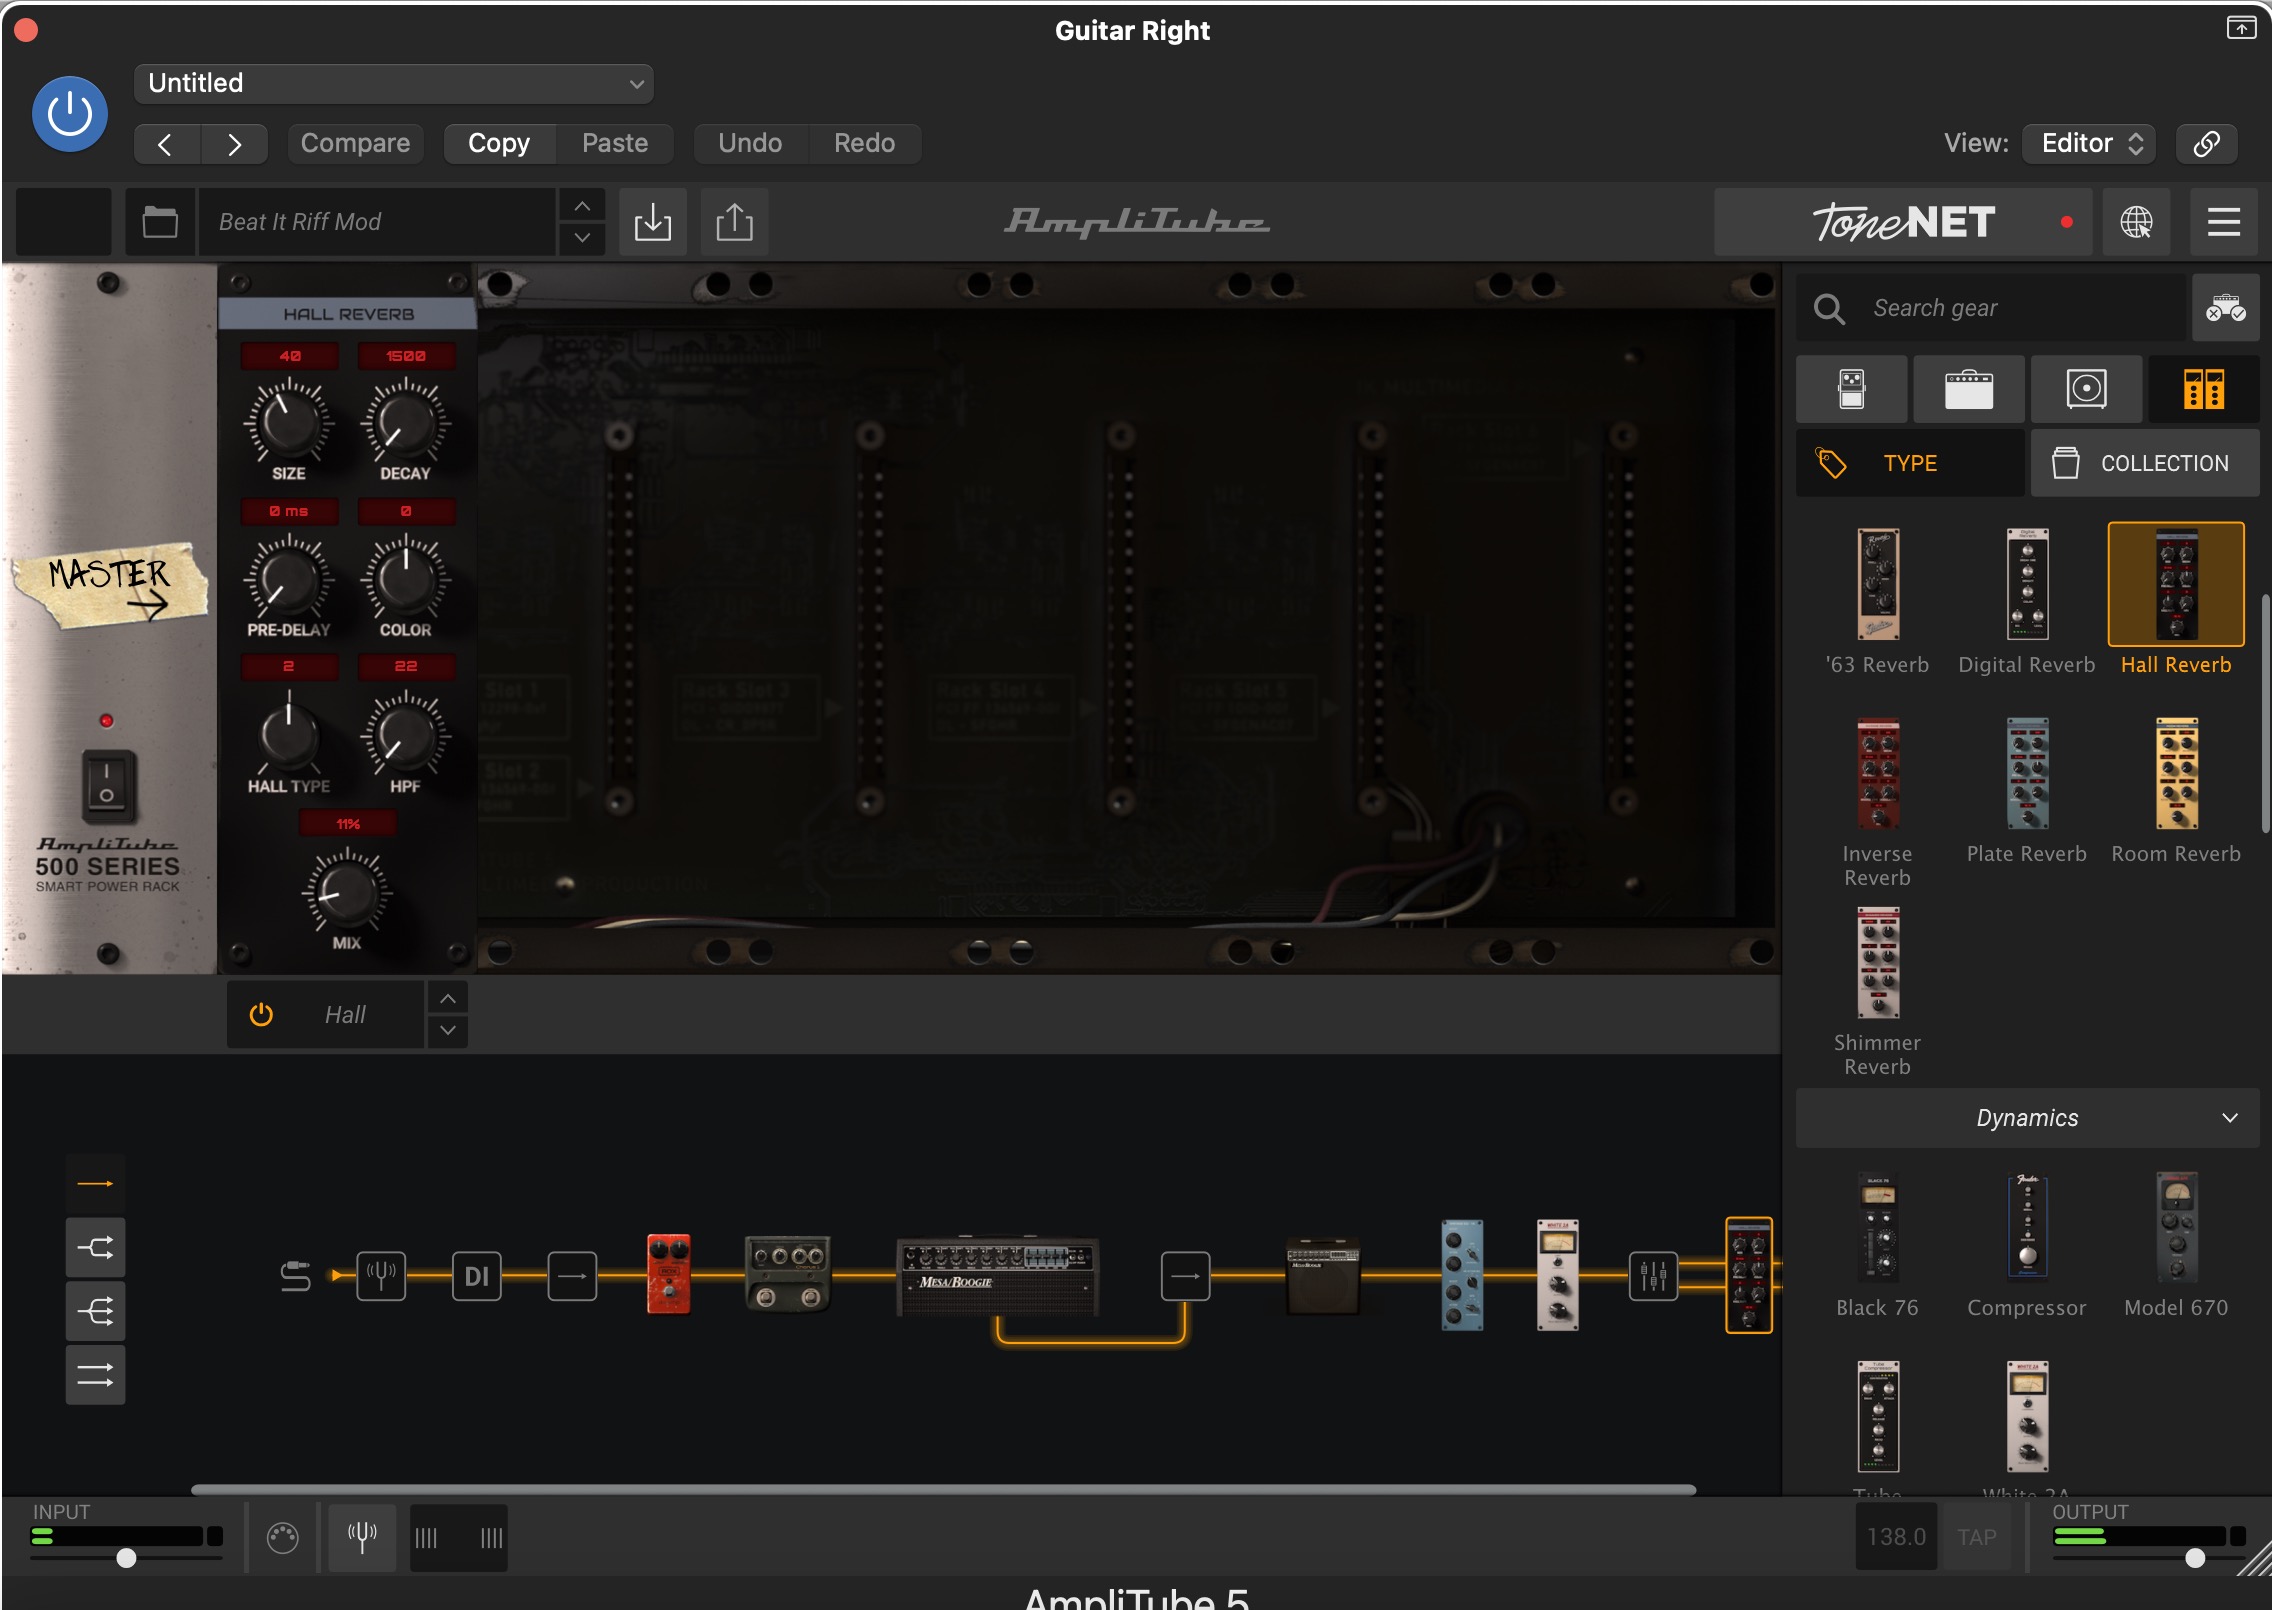
Task: Go to next setting arrow
Action: pyautogui.click(x=234, y=144)
